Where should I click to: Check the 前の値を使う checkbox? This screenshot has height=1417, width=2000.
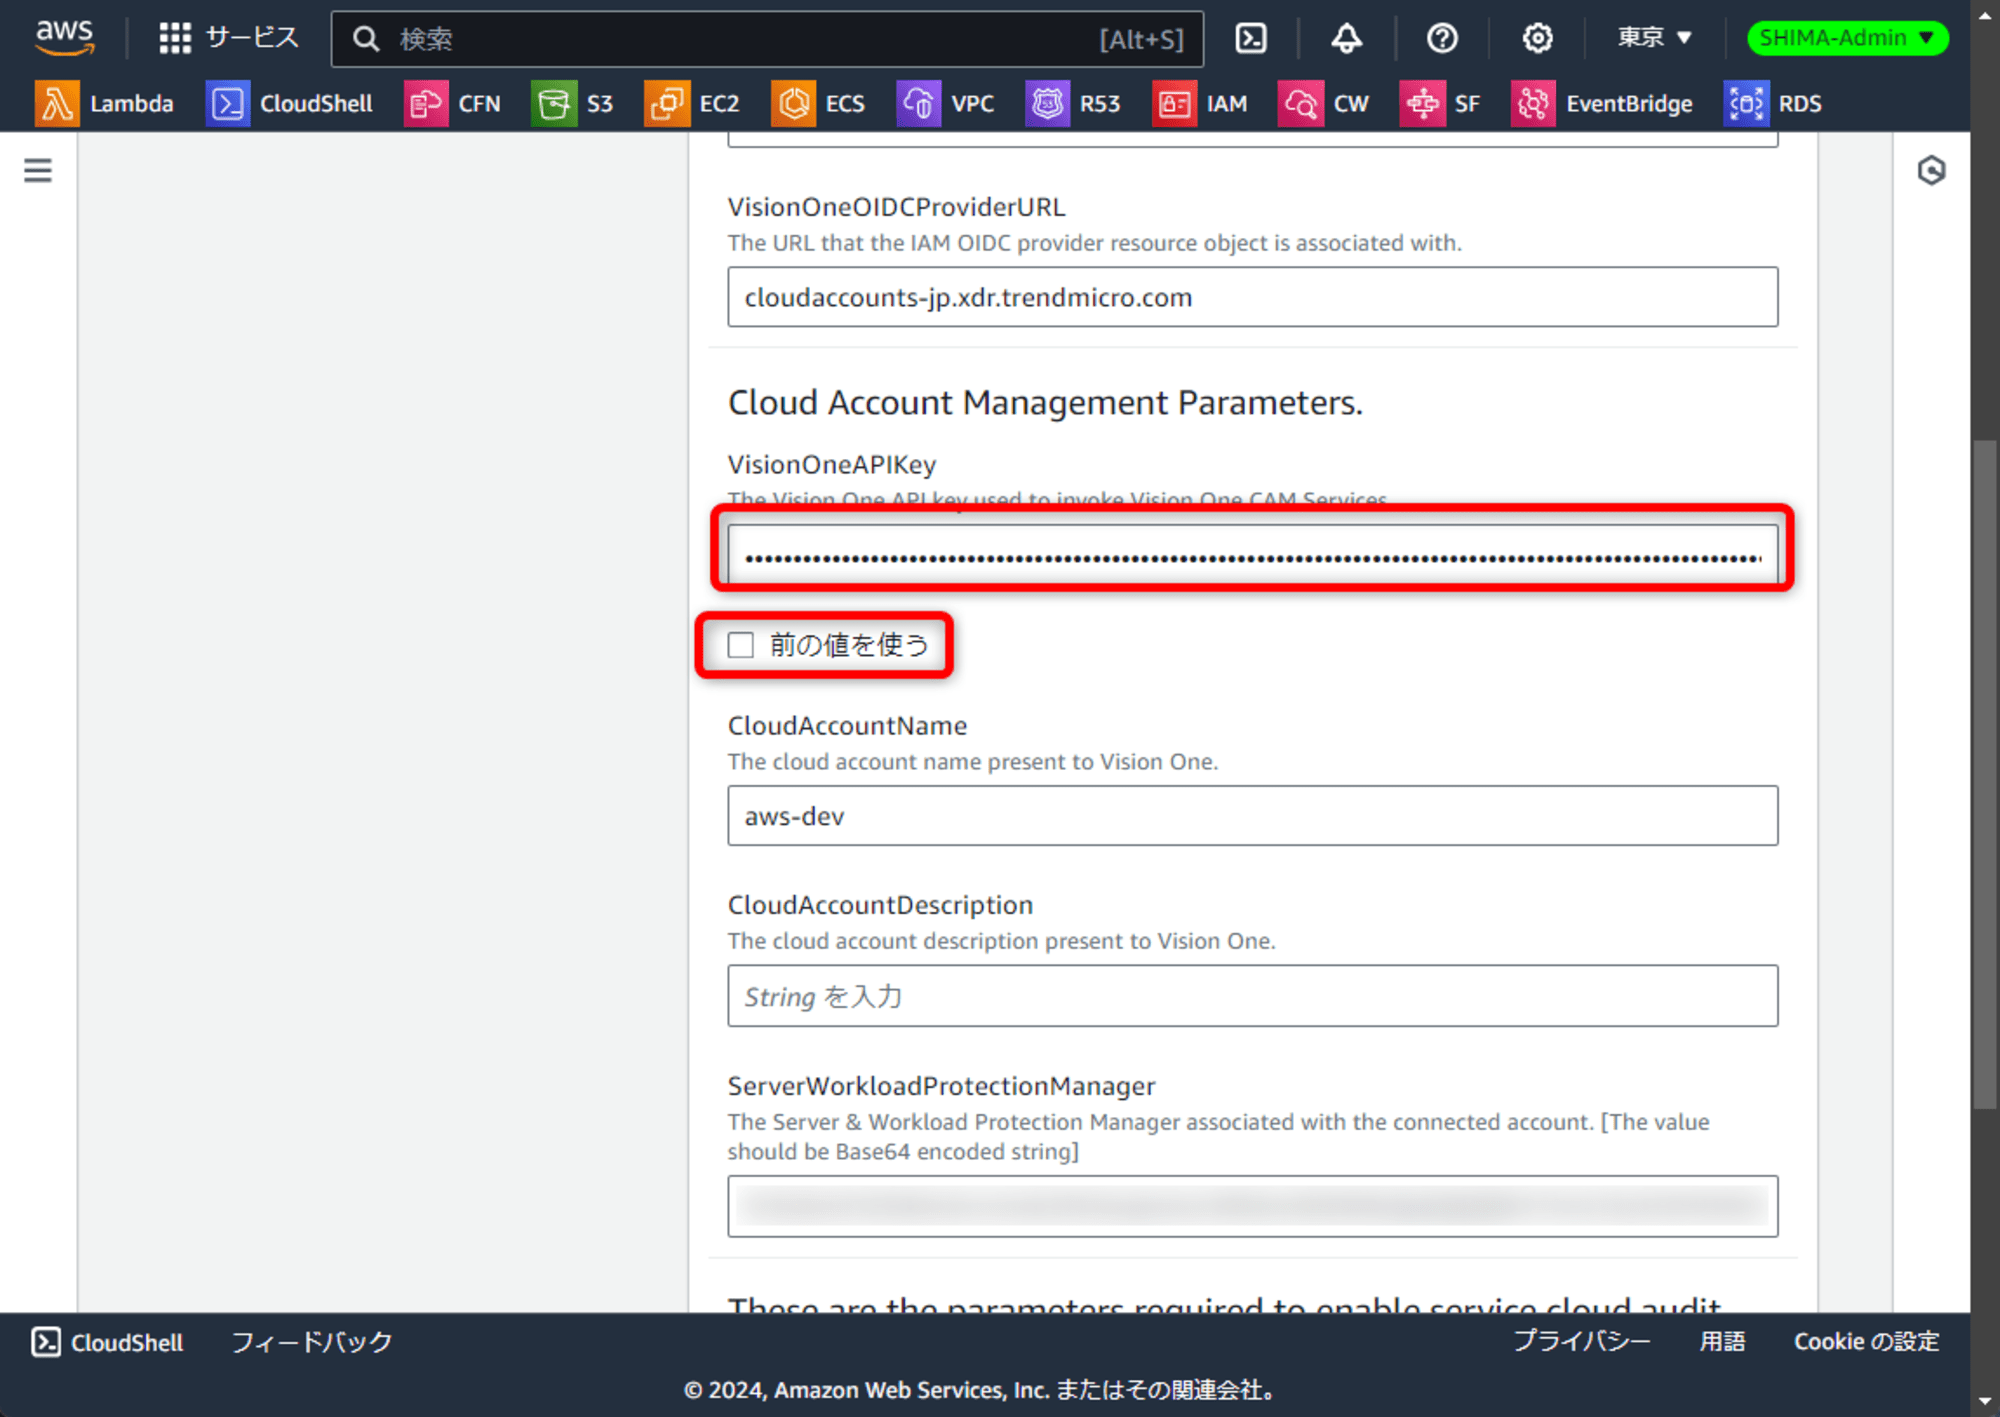click(x=740, y=645)
